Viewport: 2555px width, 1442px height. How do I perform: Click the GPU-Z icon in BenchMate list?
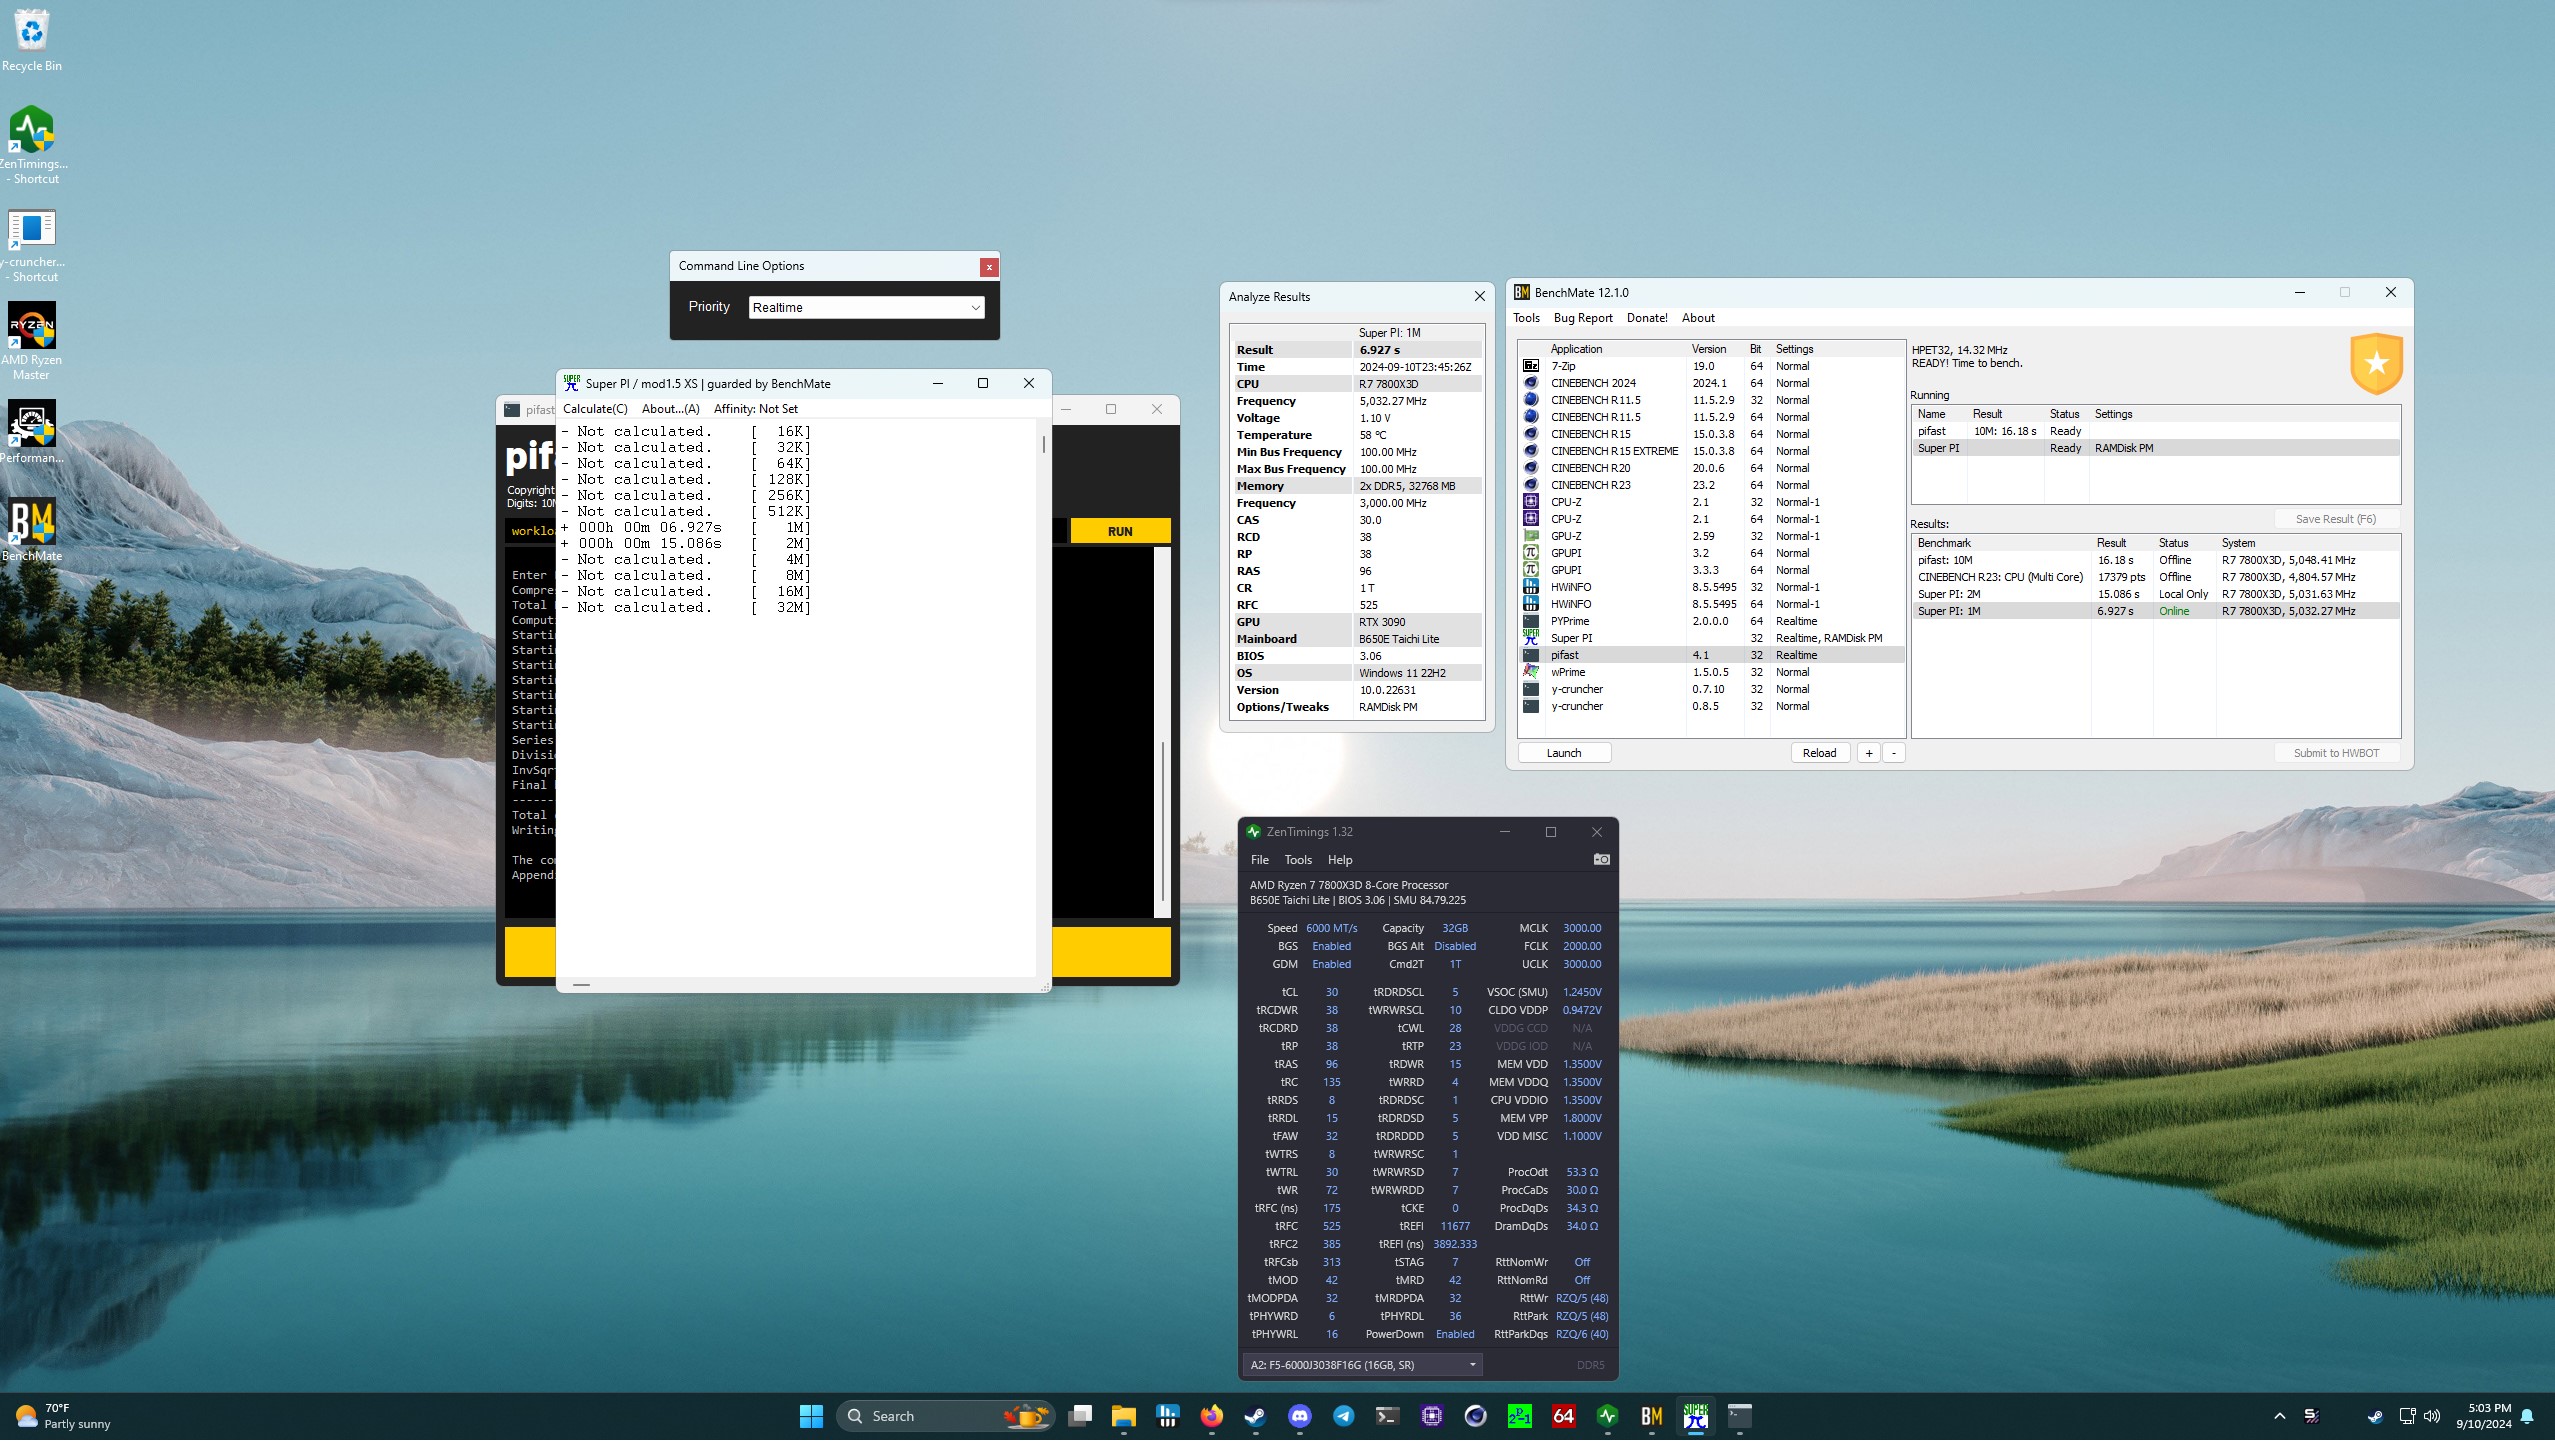(1530, 537)
